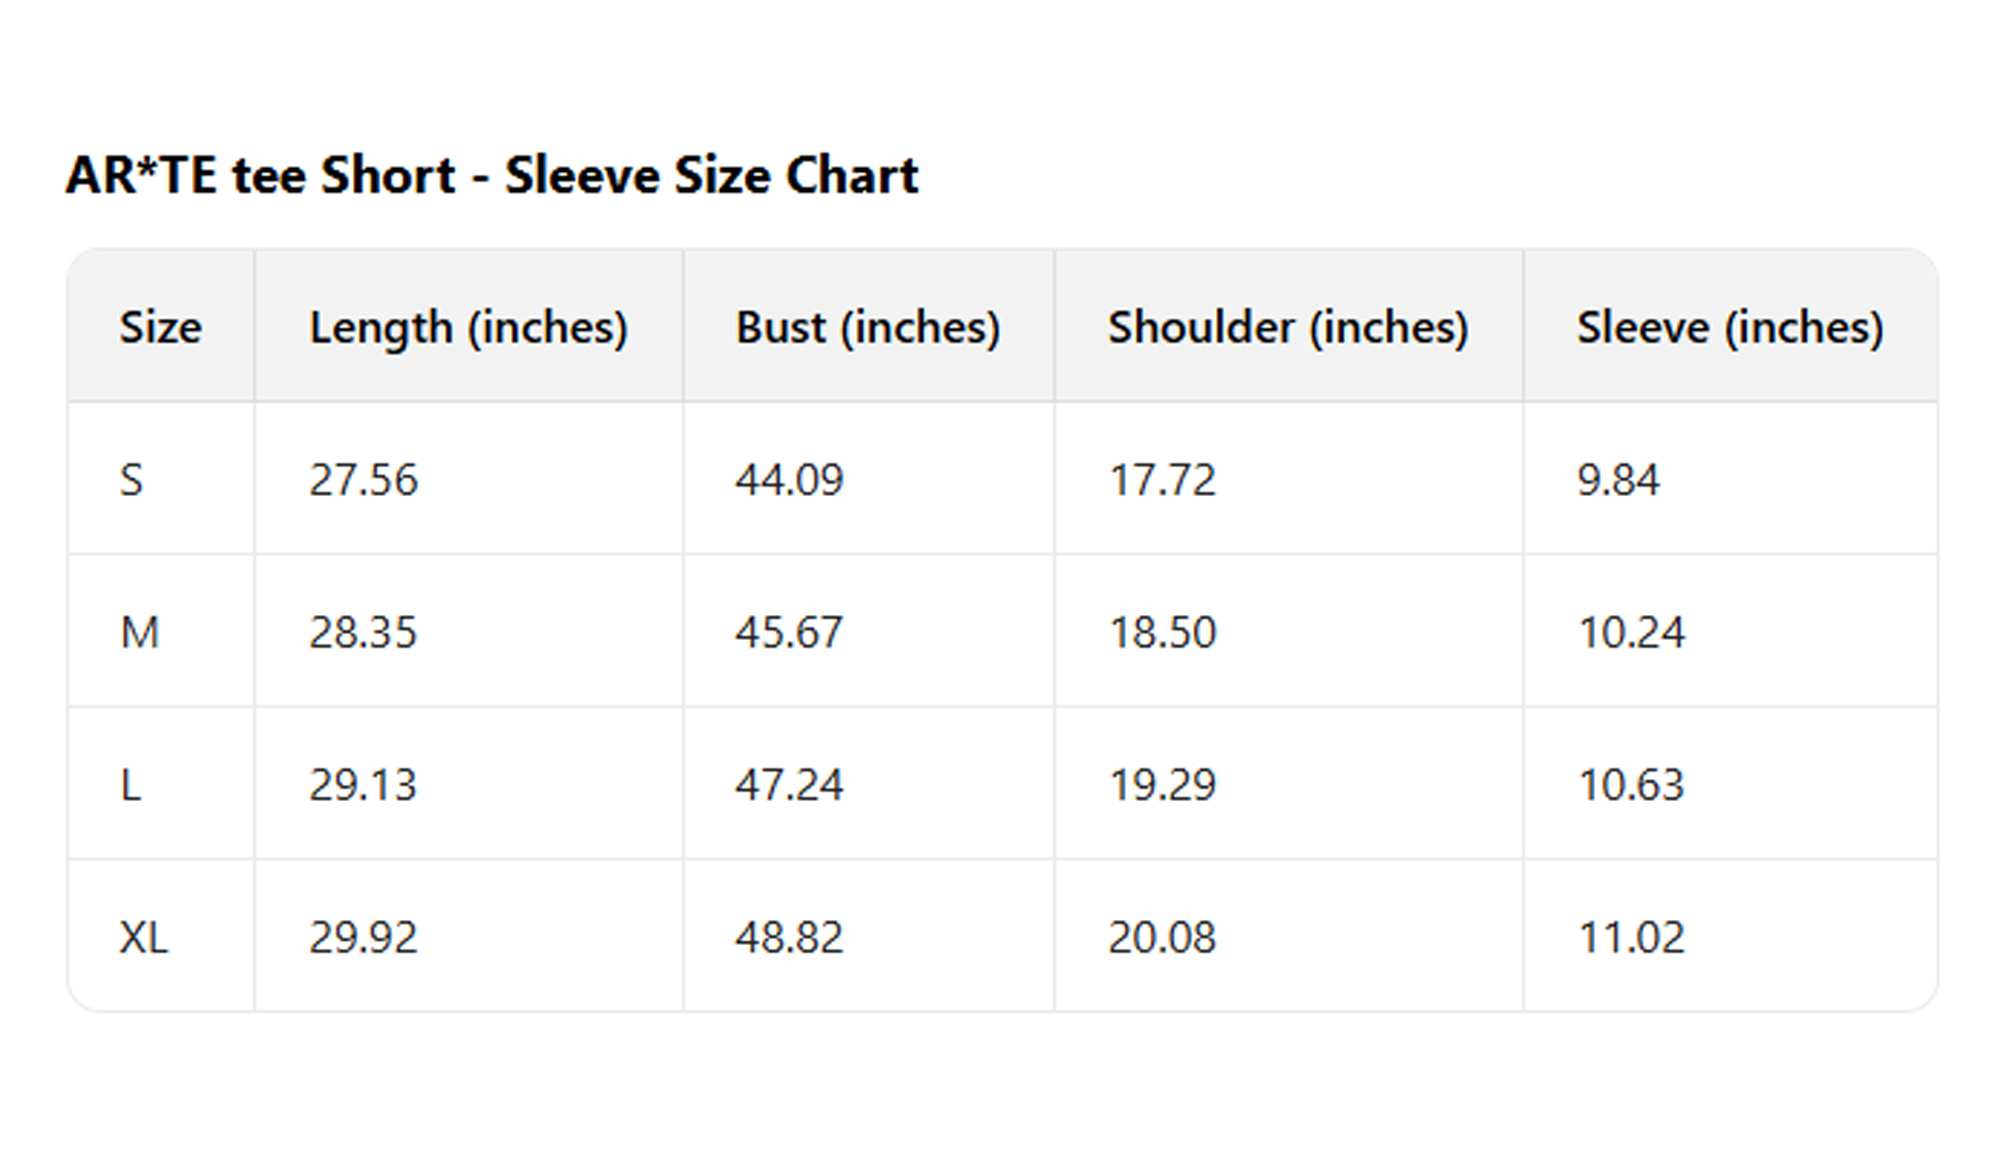Click the 20.08 shoulder value
The height and width of the screenshot is (1165, 2000).
tap(1162, 937)
